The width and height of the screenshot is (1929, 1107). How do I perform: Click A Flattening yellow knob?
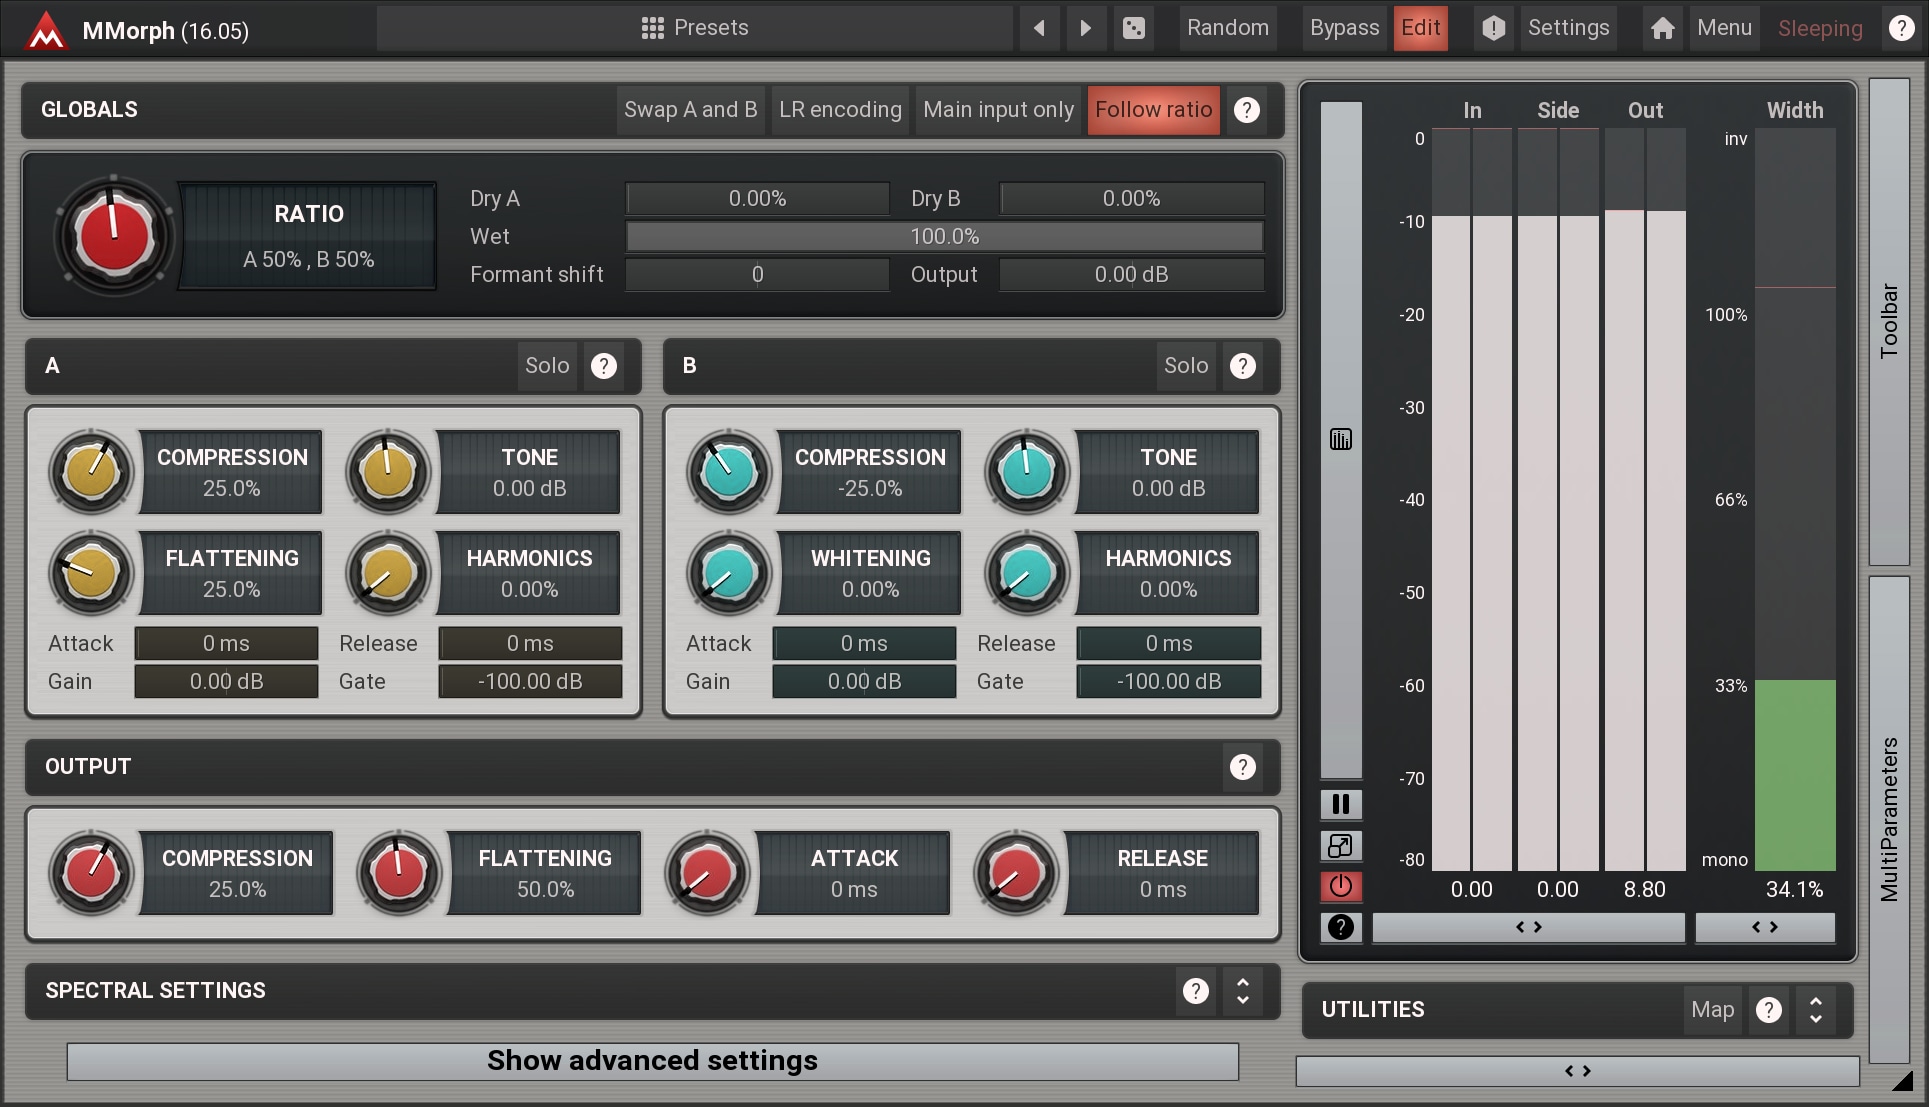[x=91, y=573]
